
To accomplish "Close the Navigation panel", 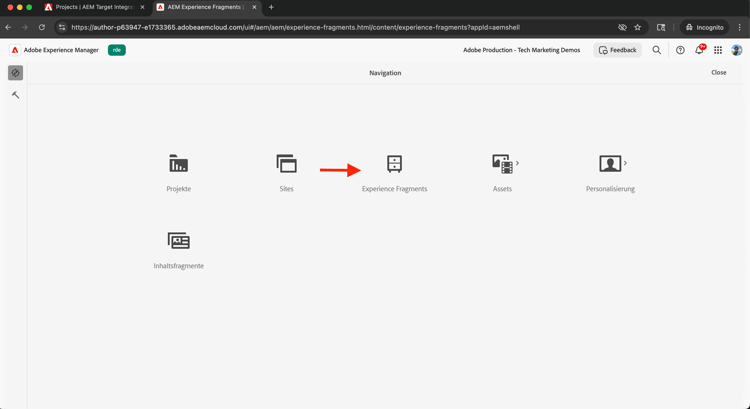I will pos(718,73).
